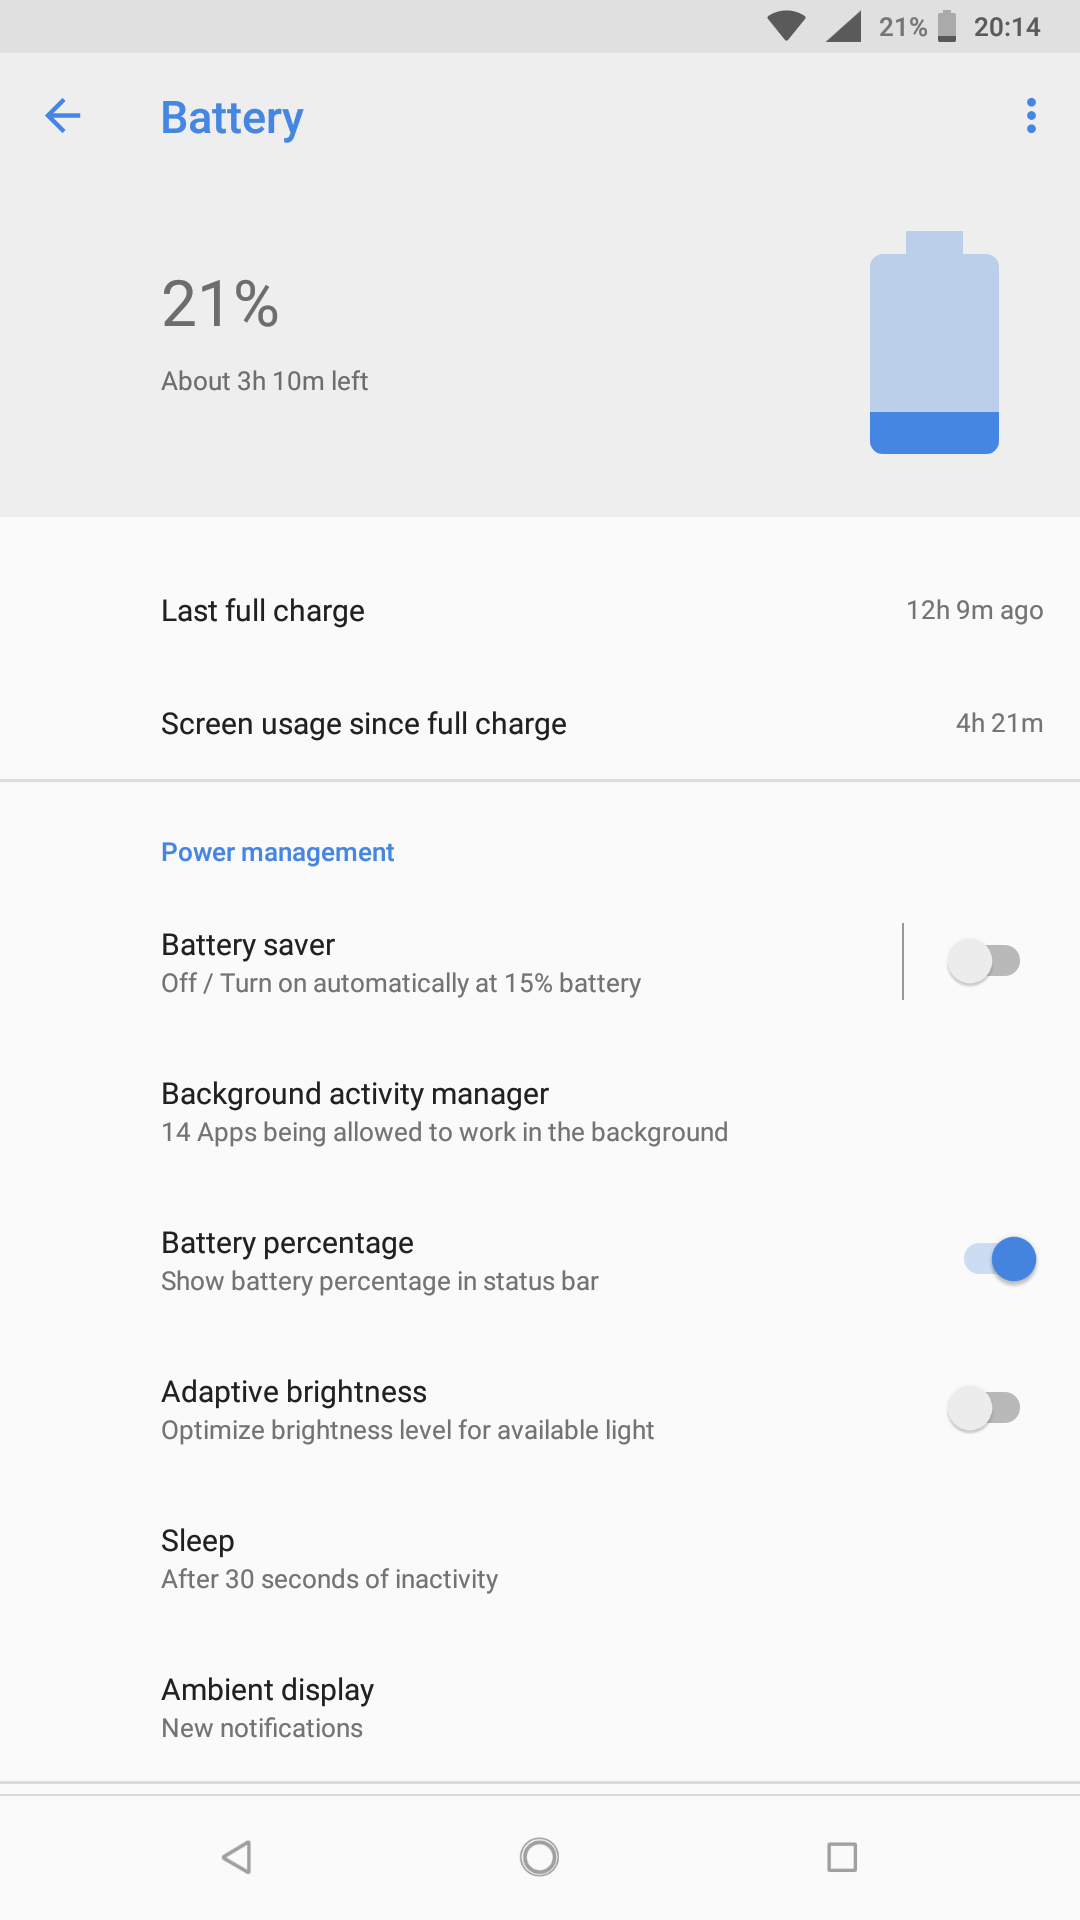Image resolution: width=1080 pixels, height=1920 pixels.
Task: Tap the 21% battery level text
Action: (220, 304)
